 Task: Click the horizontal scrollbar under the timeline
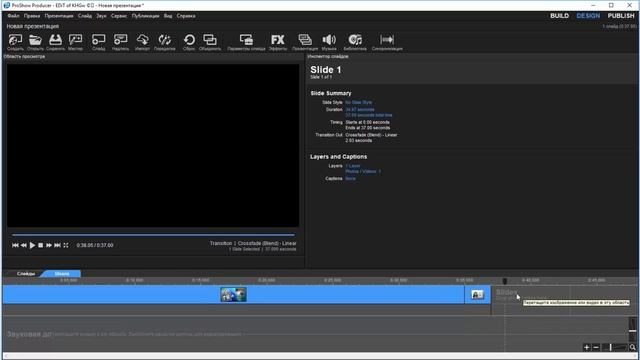coord(320,356)
